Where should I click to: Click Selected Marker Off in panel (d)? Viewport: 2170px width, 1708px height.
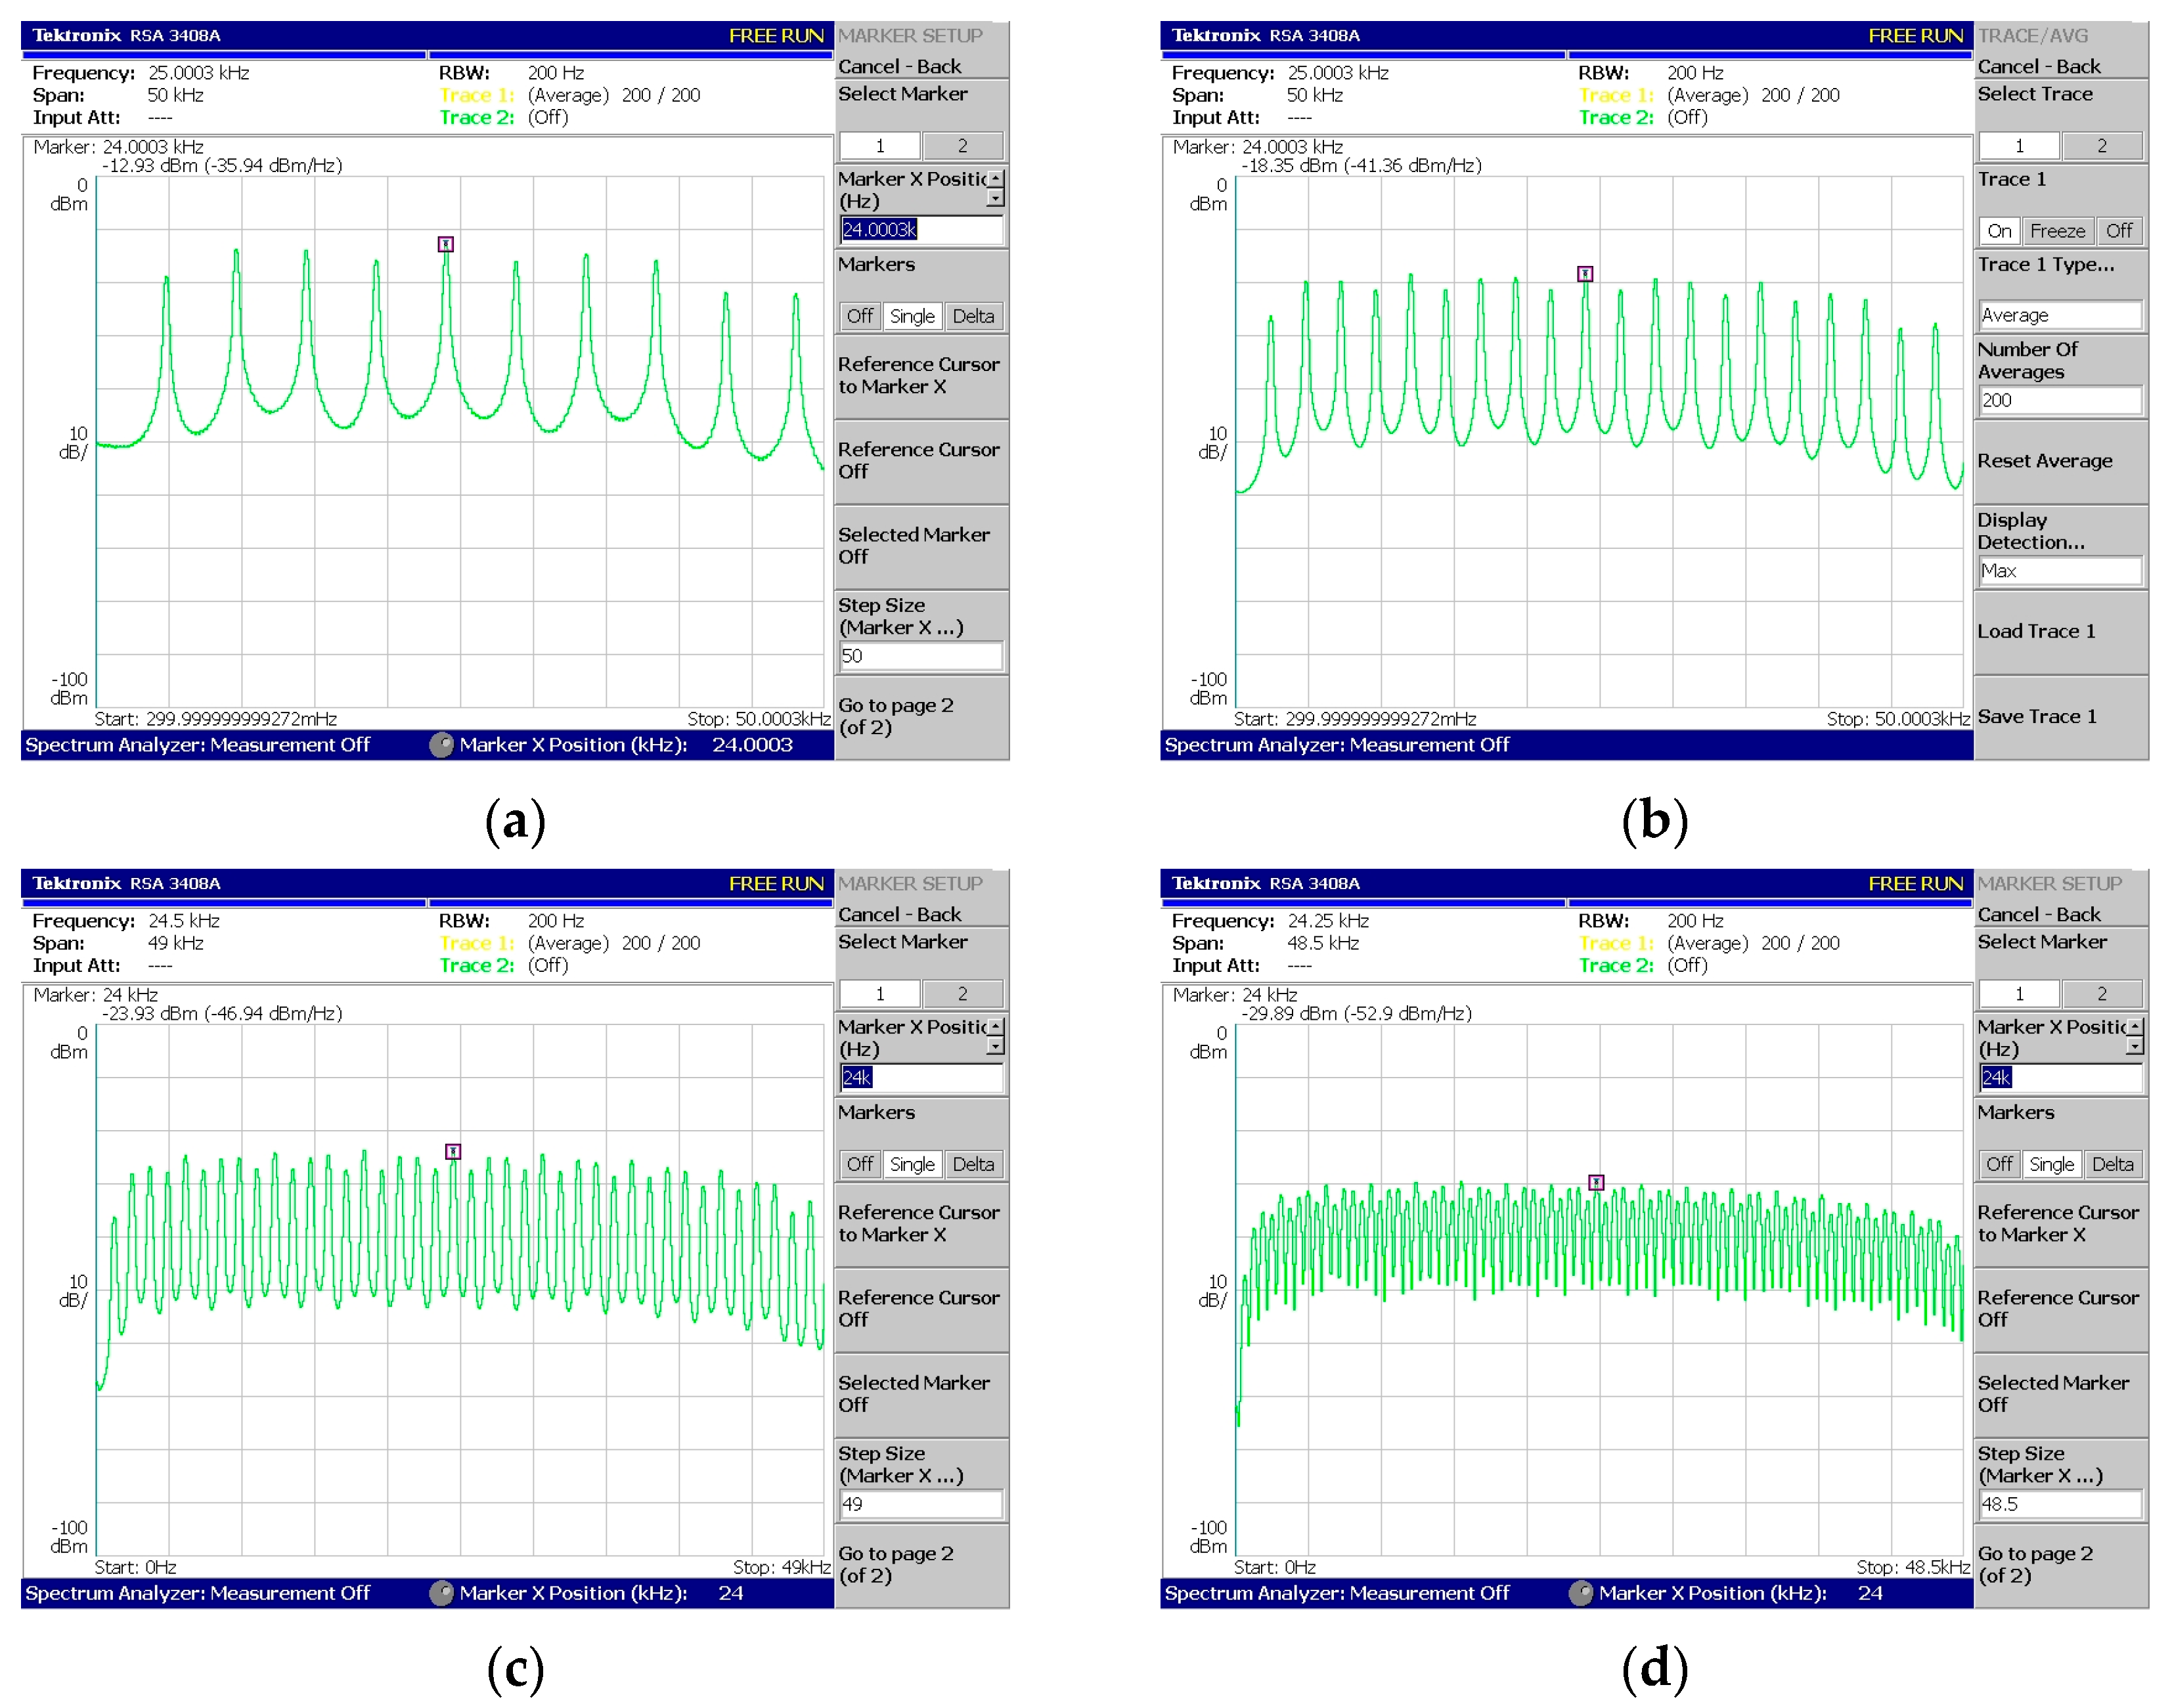click(2061, 1394)
